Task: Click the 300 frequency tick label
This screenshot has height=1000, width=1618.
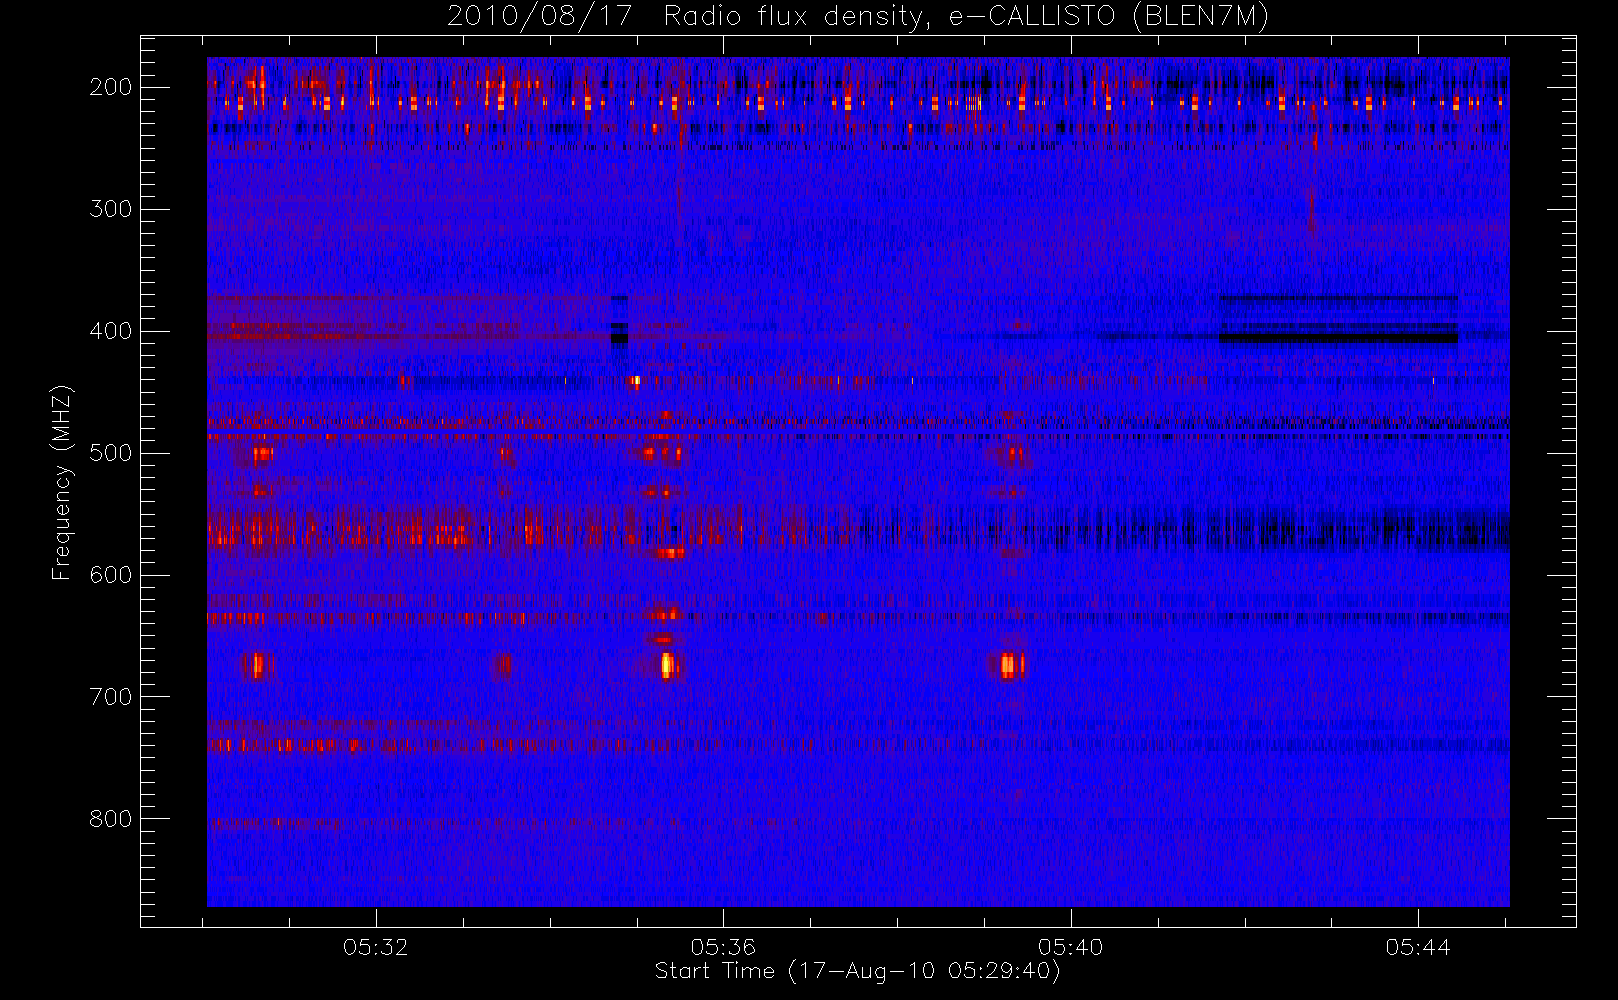Action: (x=111, y=209)
